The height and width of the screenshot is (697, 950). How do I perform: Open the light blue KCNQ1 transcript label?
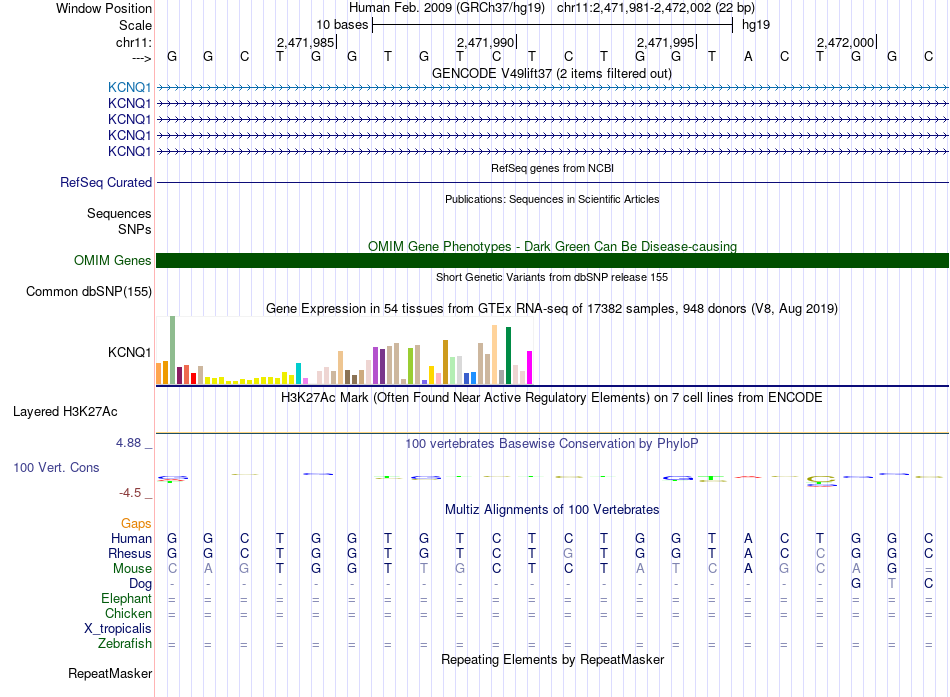pos(129,87)
